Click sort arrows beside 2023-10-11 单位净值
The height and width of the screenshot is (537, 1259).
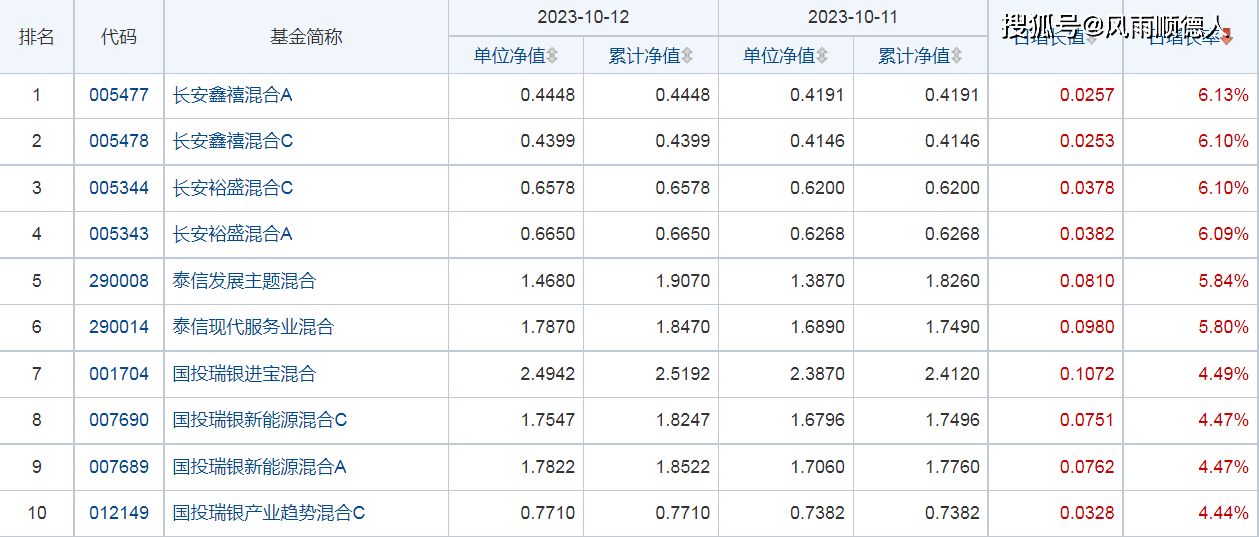821,56
